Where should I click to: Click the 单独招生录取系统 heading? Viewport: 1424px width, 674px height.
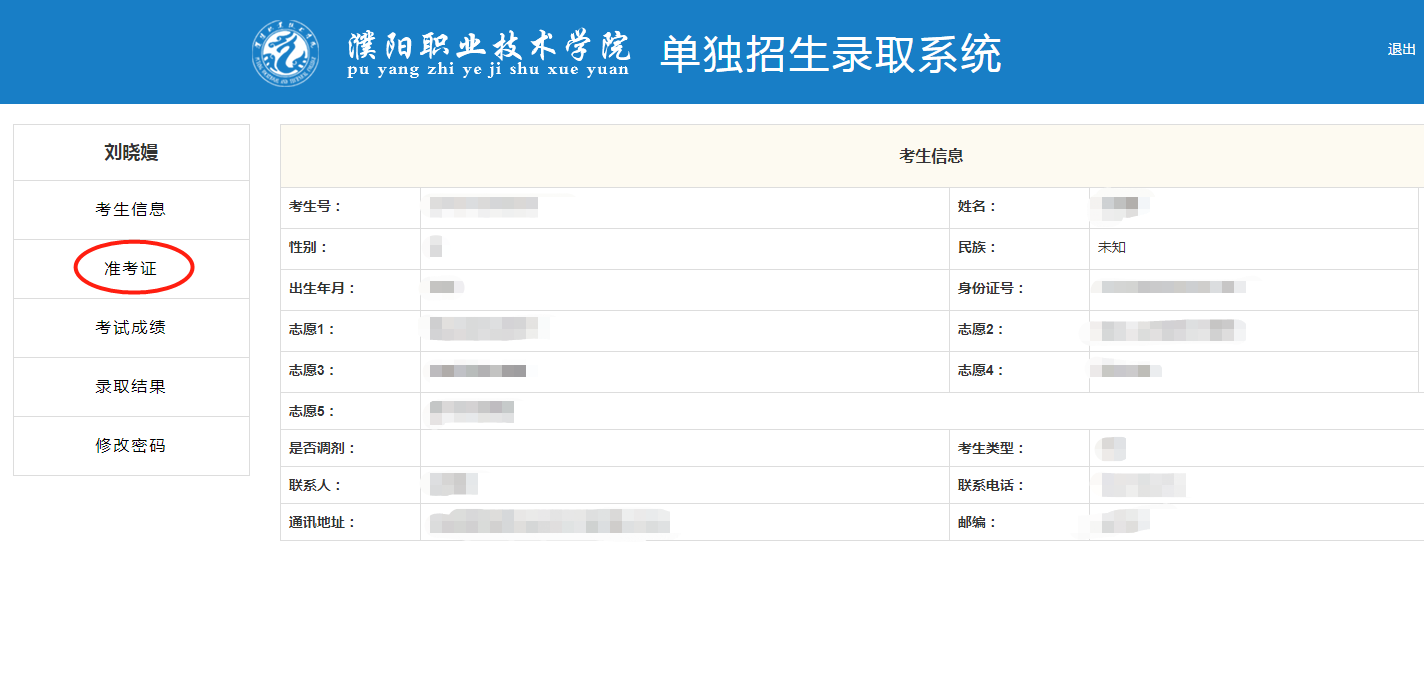tap(830, 54)
